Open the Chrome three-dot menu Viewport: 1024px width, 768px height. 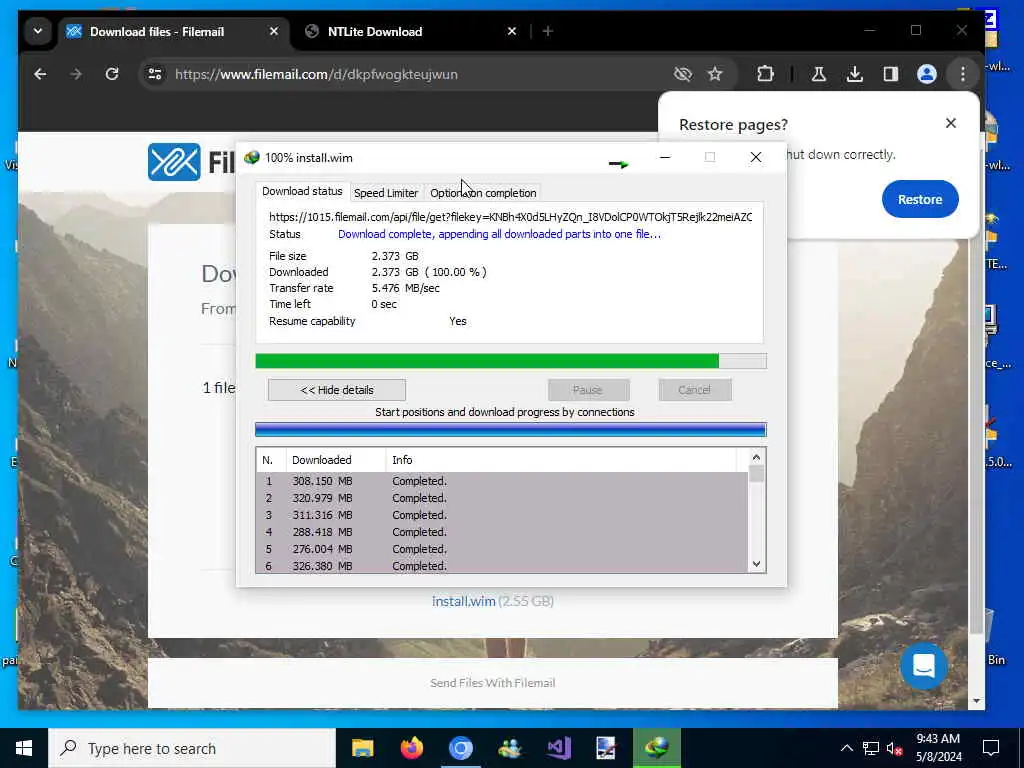click(963, 74)
